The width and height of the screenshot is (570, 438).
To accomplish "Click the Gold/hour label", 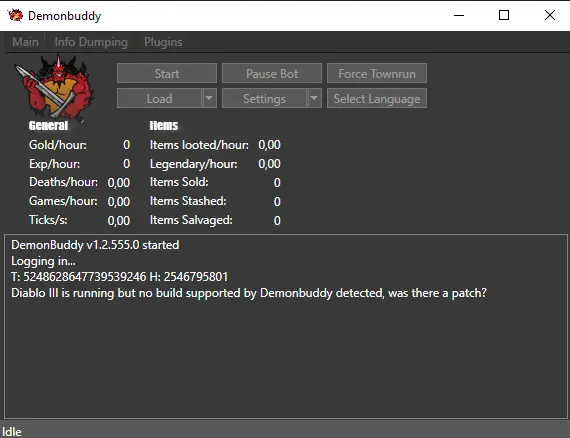I will (x=58, y=145).
